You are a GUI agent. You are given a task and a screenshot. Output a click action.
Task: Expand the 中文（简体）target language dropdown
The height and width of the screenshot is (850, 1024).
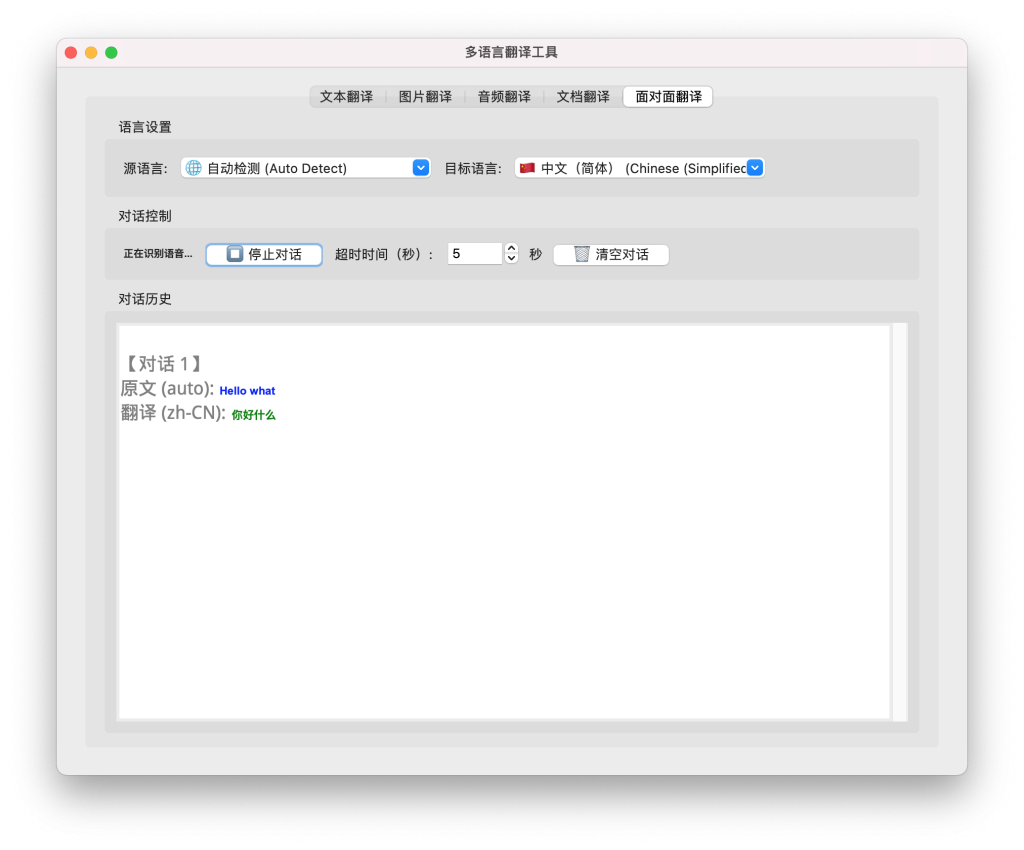click(755, 168)
